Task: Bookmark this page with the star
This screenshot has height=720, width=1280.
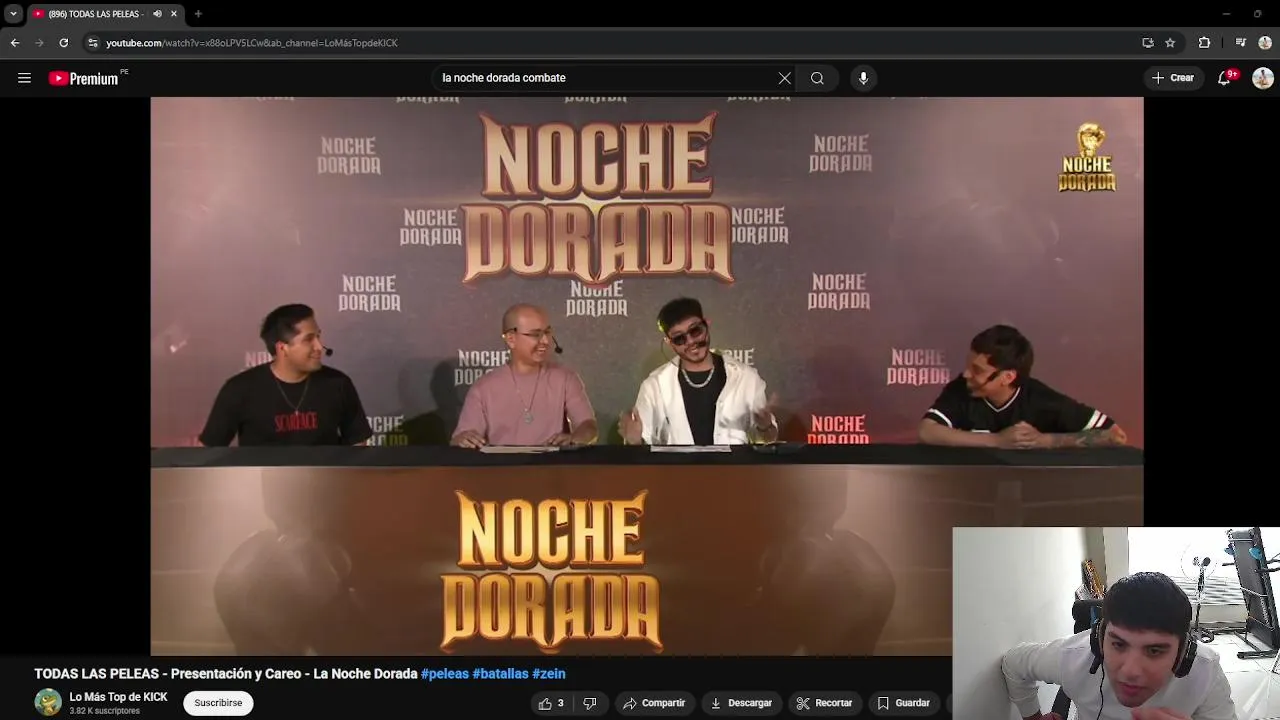Action: [x=1170, y=43]
